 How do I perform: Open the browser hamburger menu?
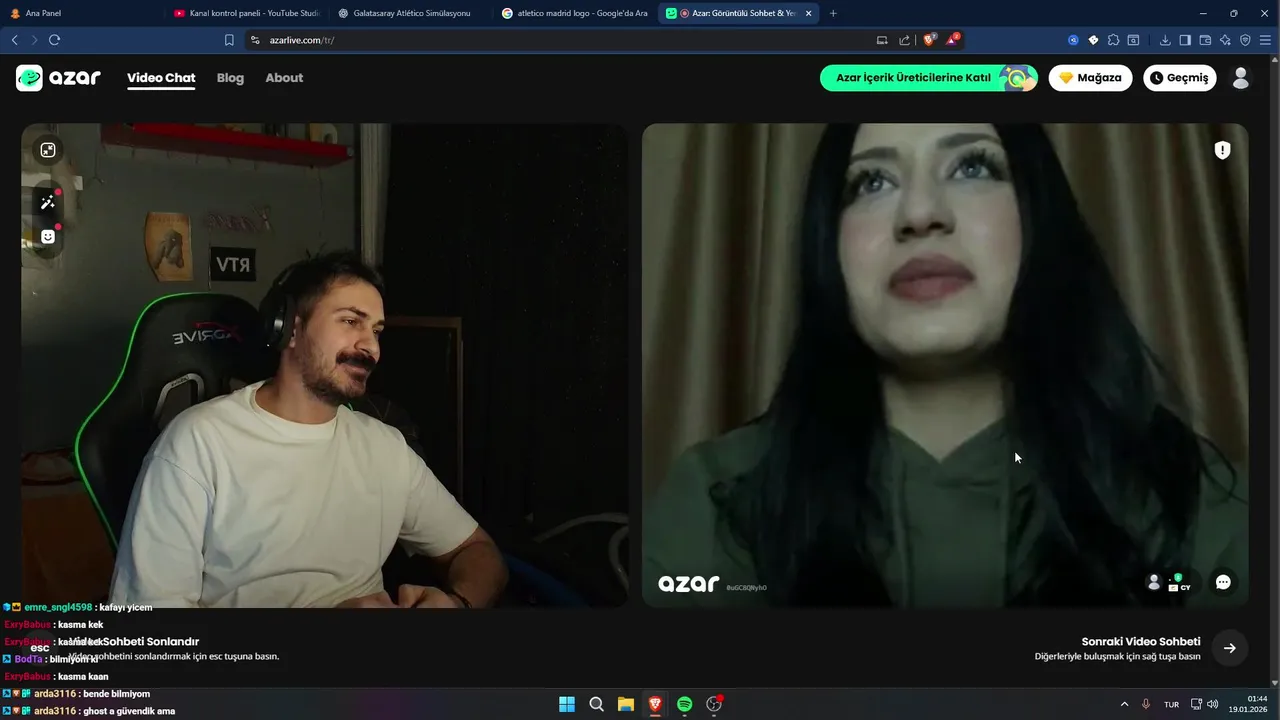pyautogui.click(x=1265, y=40)
